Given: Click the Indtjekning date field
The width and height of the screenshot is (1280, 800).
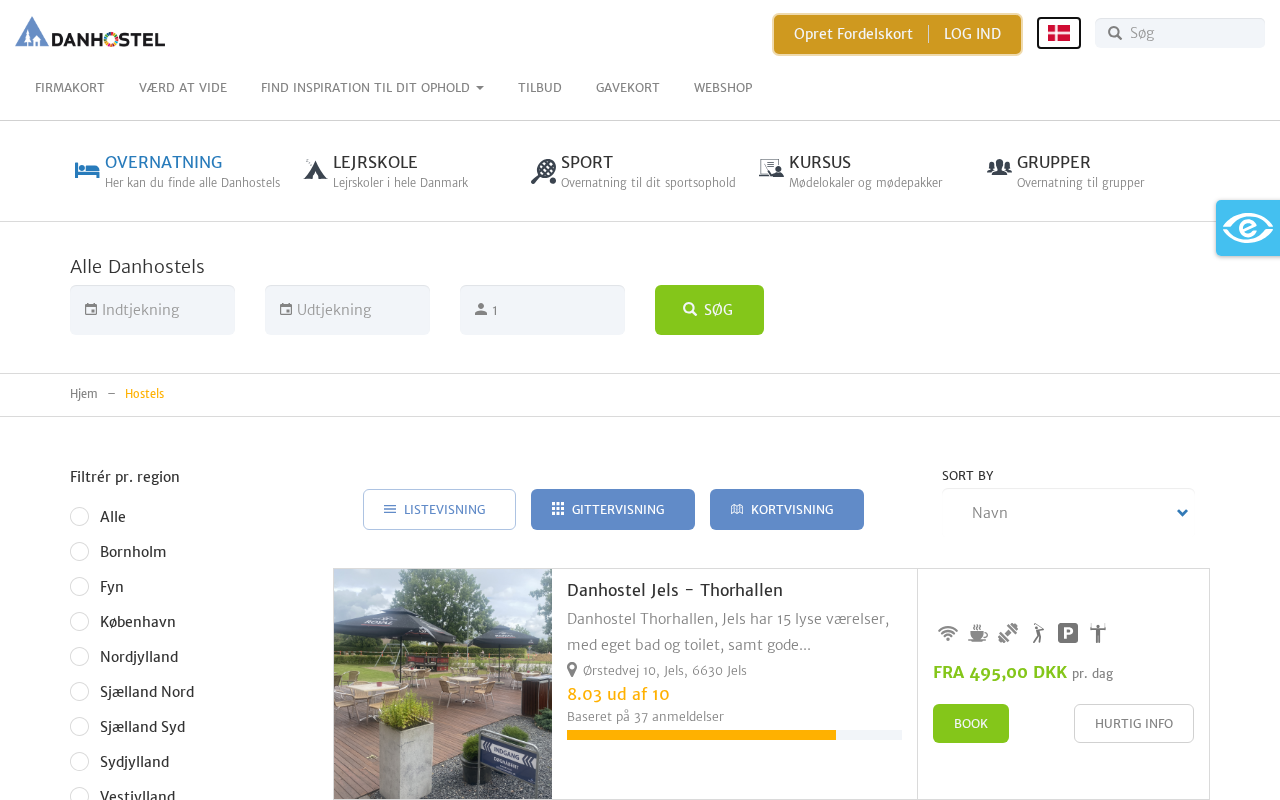Looking at the screenshot, I should tap(152, 310).
